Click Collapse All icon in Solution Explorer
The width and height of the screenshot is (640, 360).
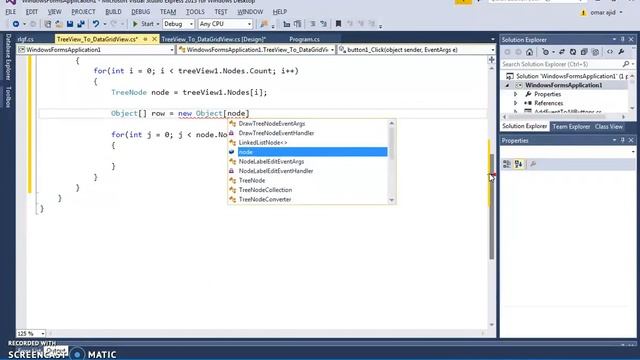tap(584, 52)
